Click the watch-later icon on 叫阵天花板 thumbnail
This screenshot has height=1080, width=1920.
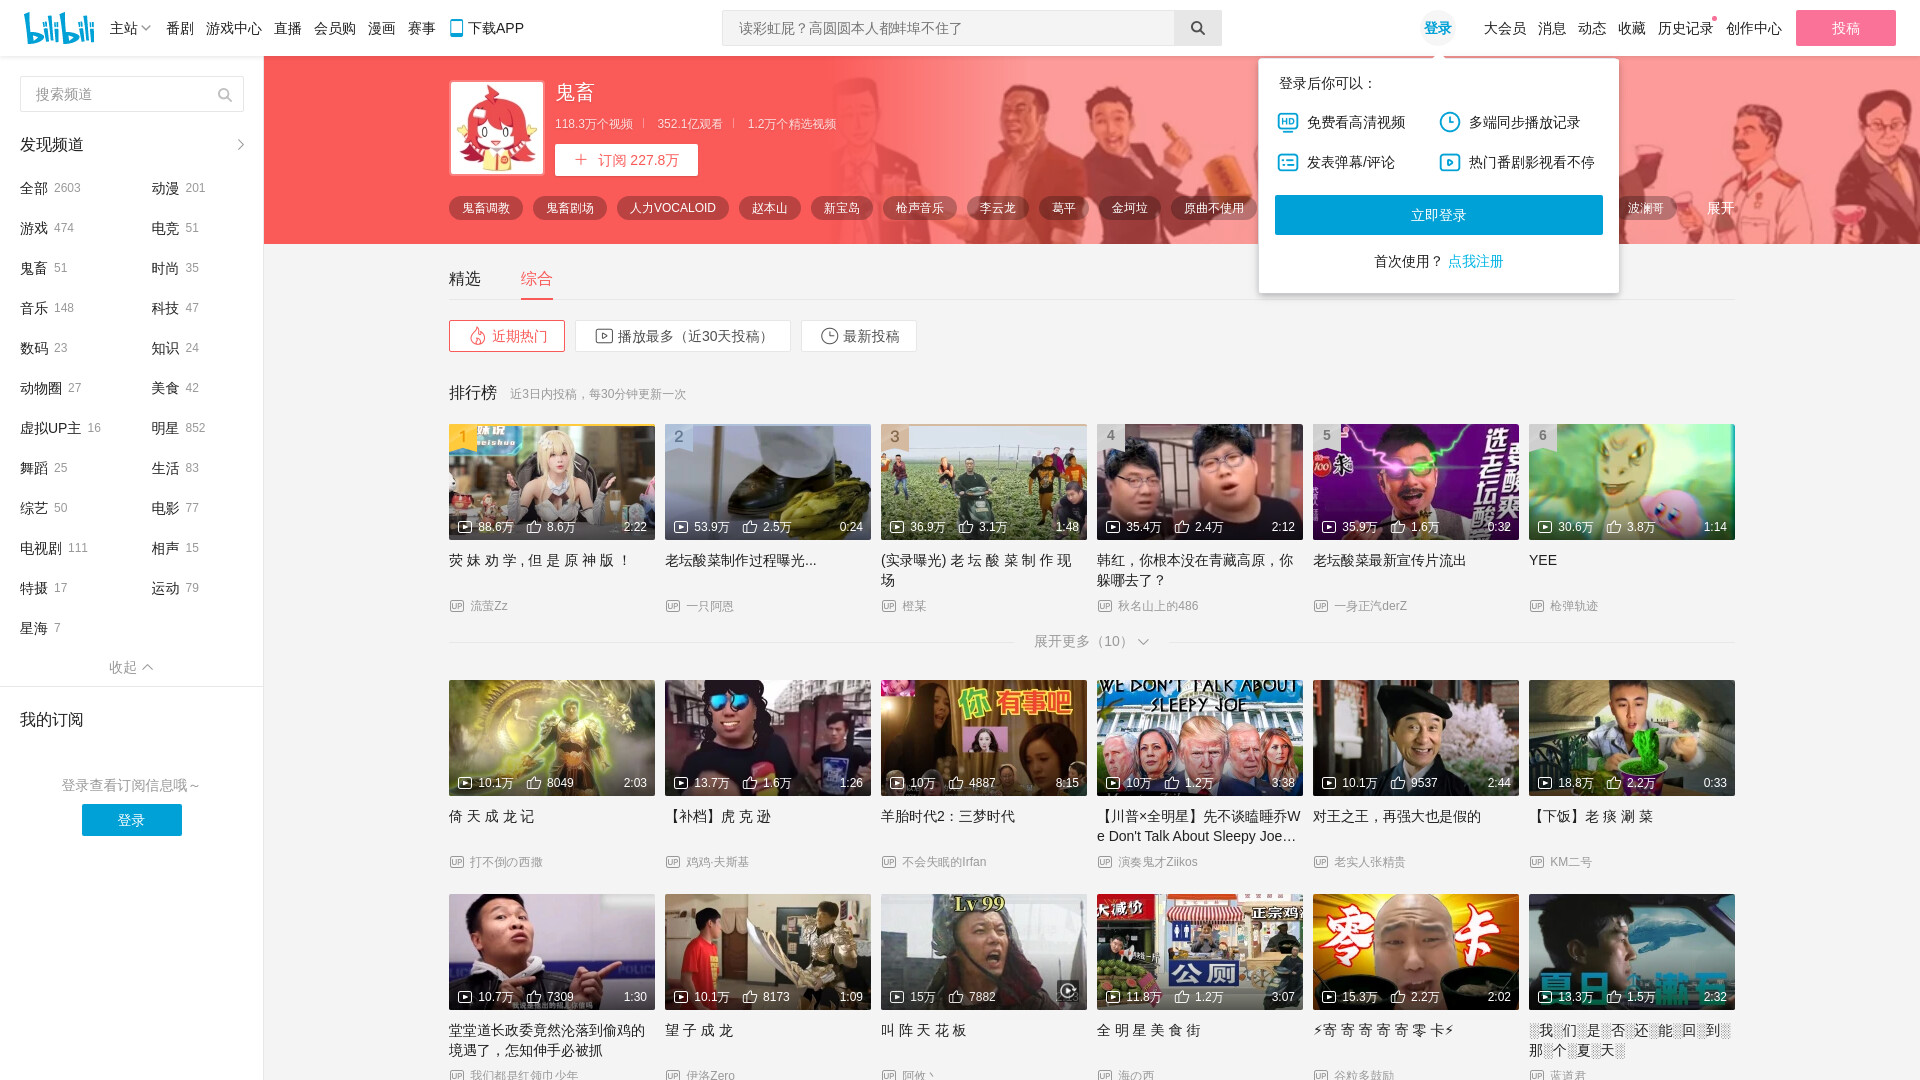pos(1068,991)
